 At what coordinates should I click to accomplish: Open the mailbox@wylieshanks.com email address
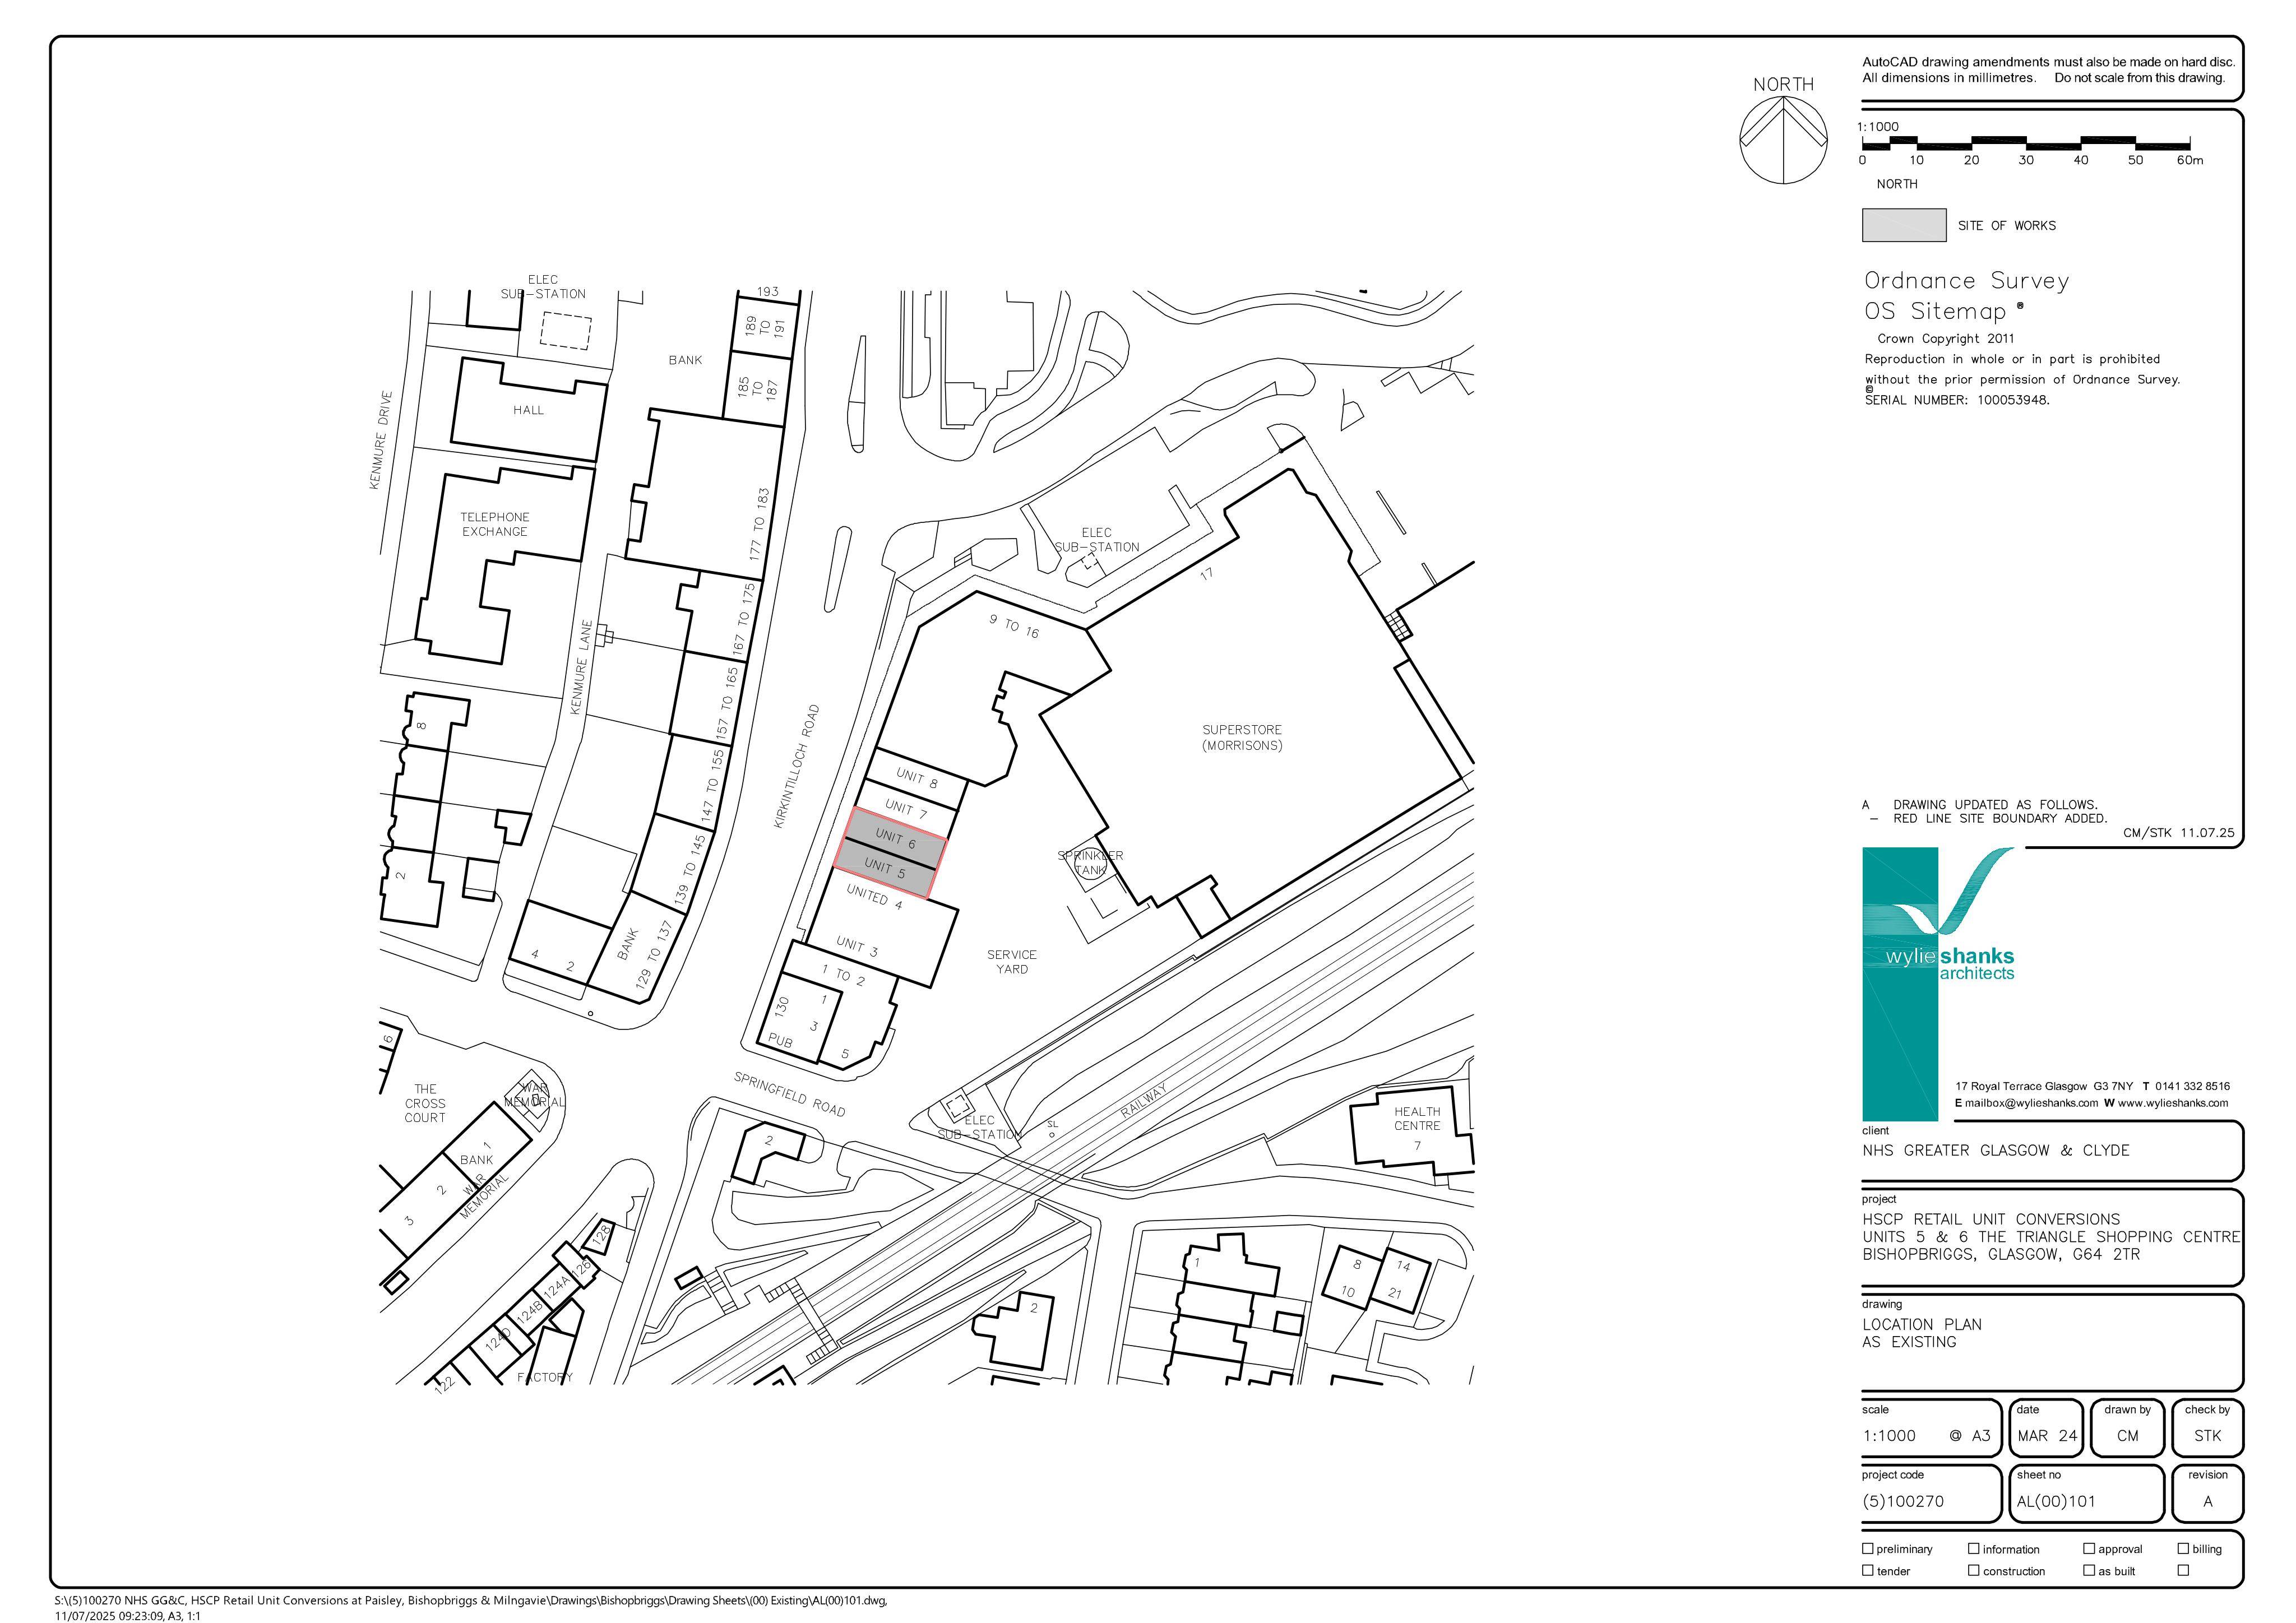tap(2031, 1103)
